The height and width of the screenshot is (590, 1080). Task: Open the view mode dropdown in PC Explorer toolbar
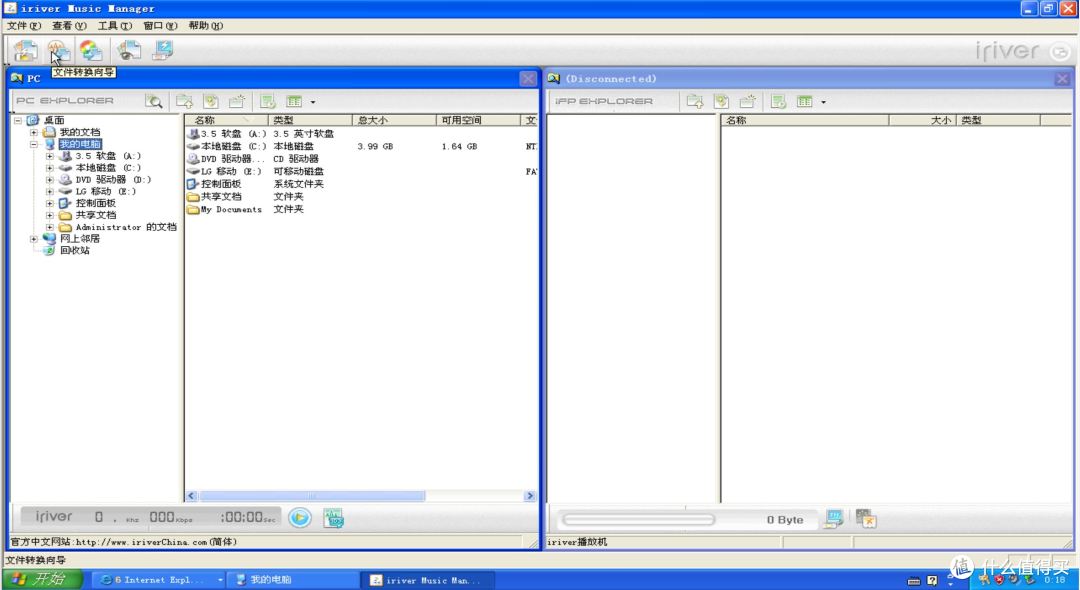pos(311,100)
